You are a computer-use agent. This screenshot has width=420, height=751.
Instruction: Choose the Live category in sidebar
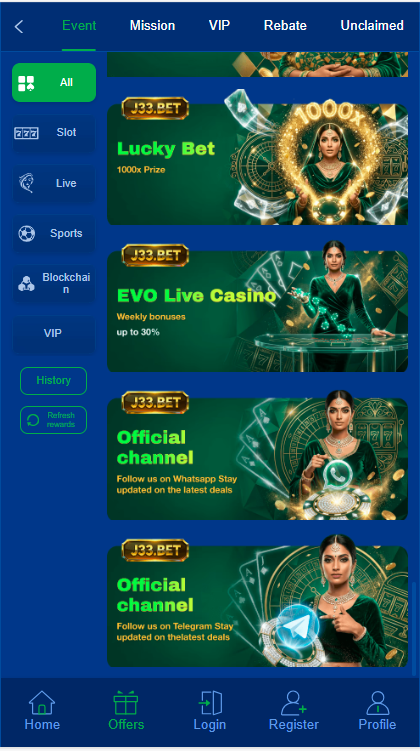tap(54, 183)
